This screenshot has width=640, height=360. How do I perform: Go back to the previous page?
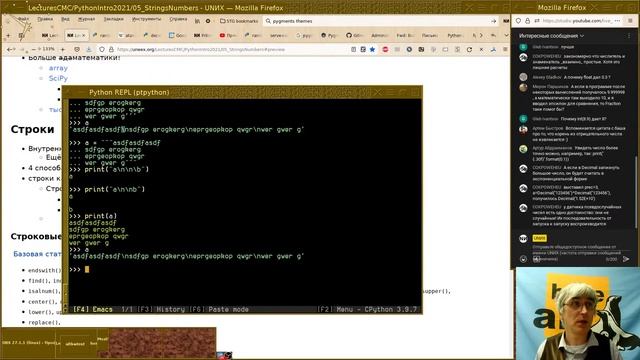point(10,49)
